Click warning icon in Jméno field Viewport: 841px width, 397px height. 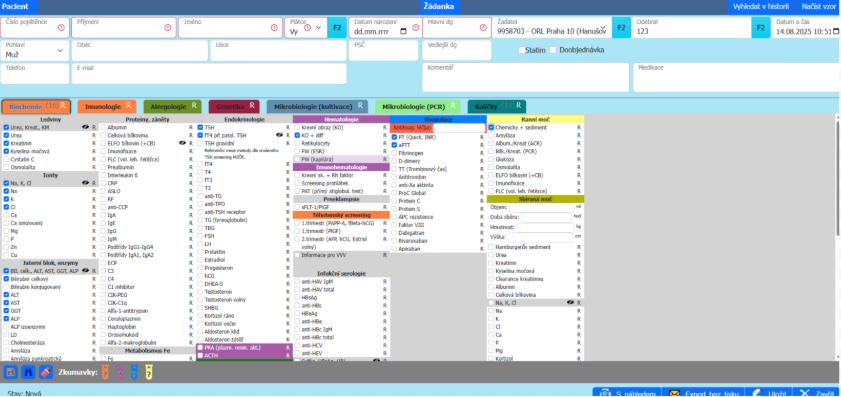tap(275, 27)
